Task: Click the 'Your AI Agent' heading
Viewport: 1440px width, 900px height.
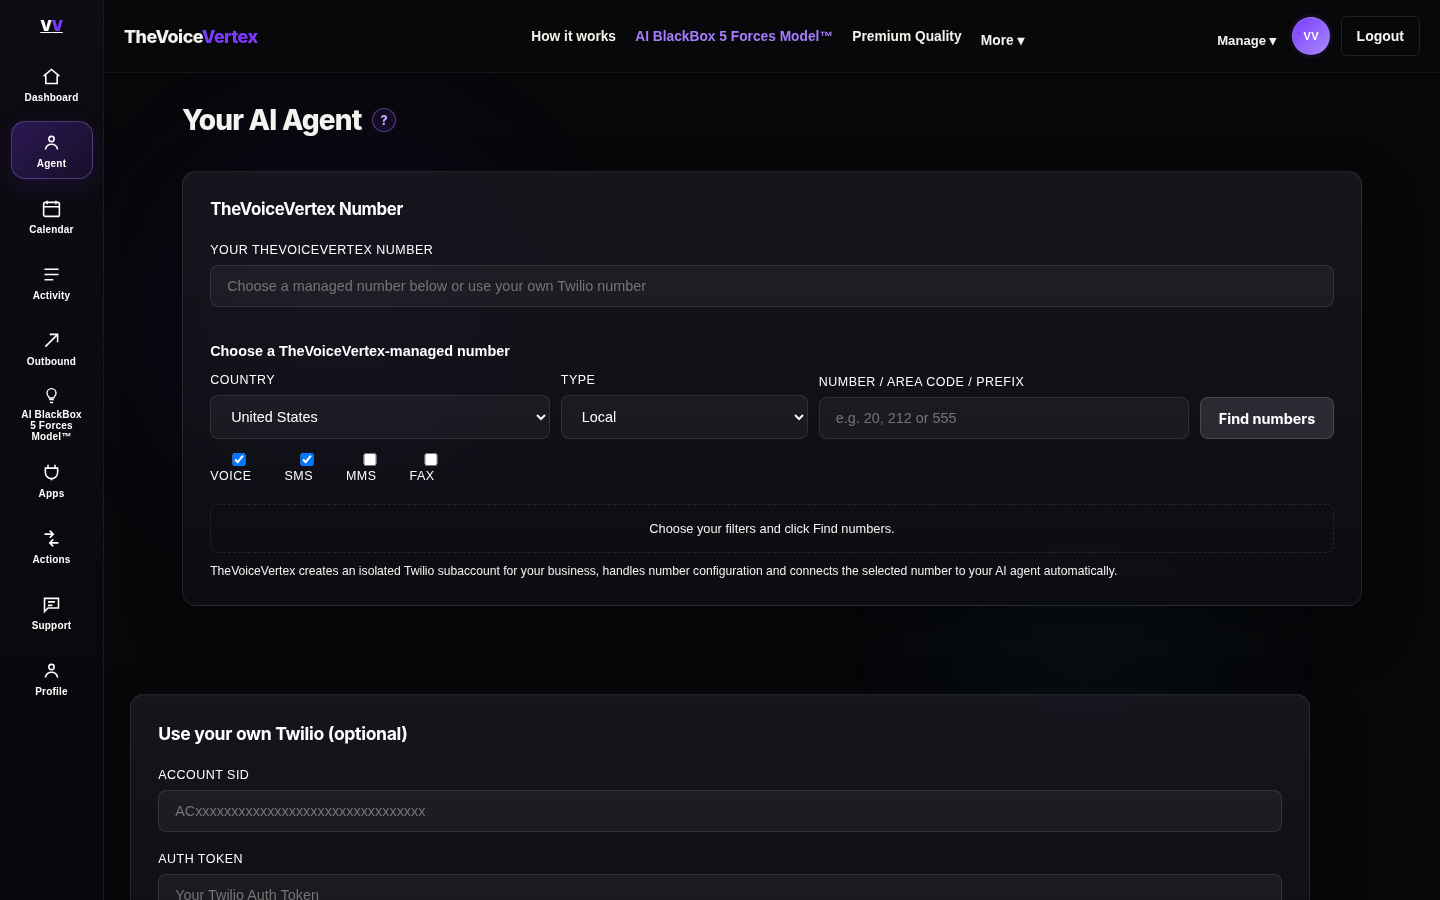Action: point(272,120)
